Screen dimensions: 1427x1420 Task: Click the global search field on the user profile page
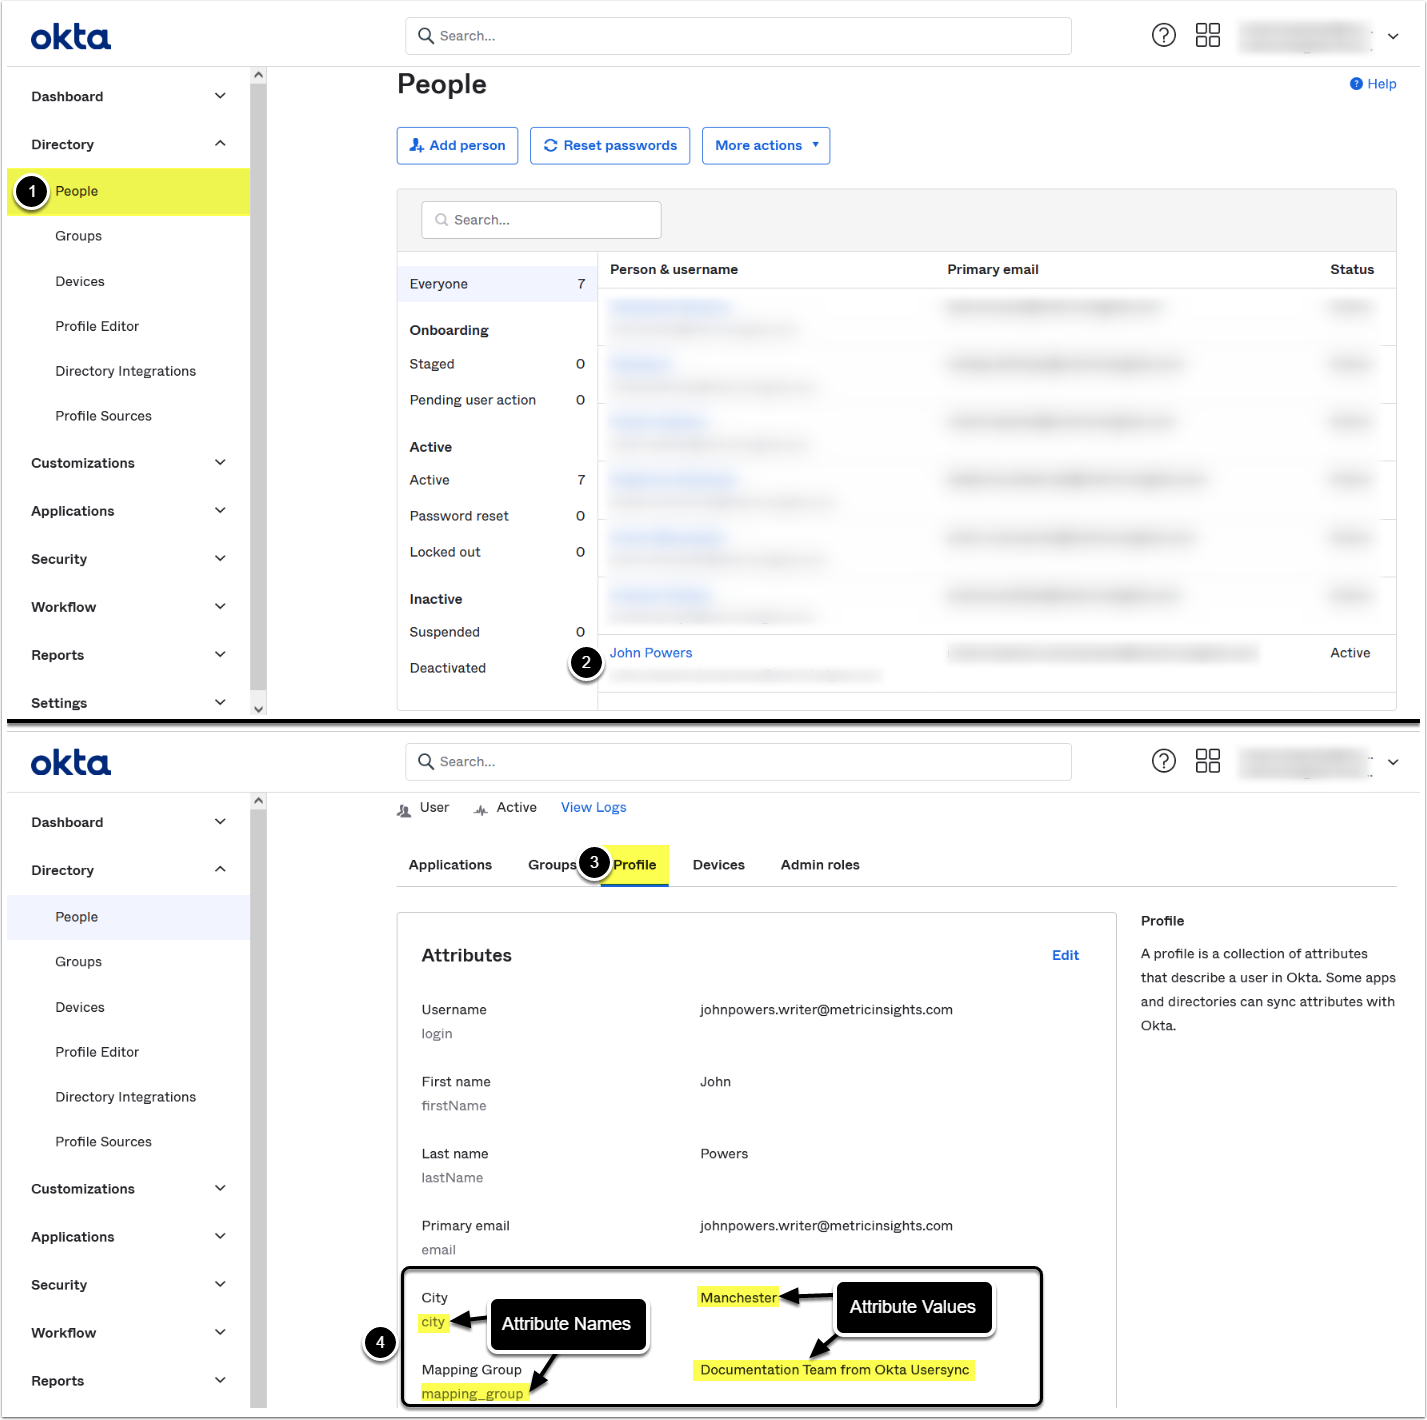click(738, 762)
